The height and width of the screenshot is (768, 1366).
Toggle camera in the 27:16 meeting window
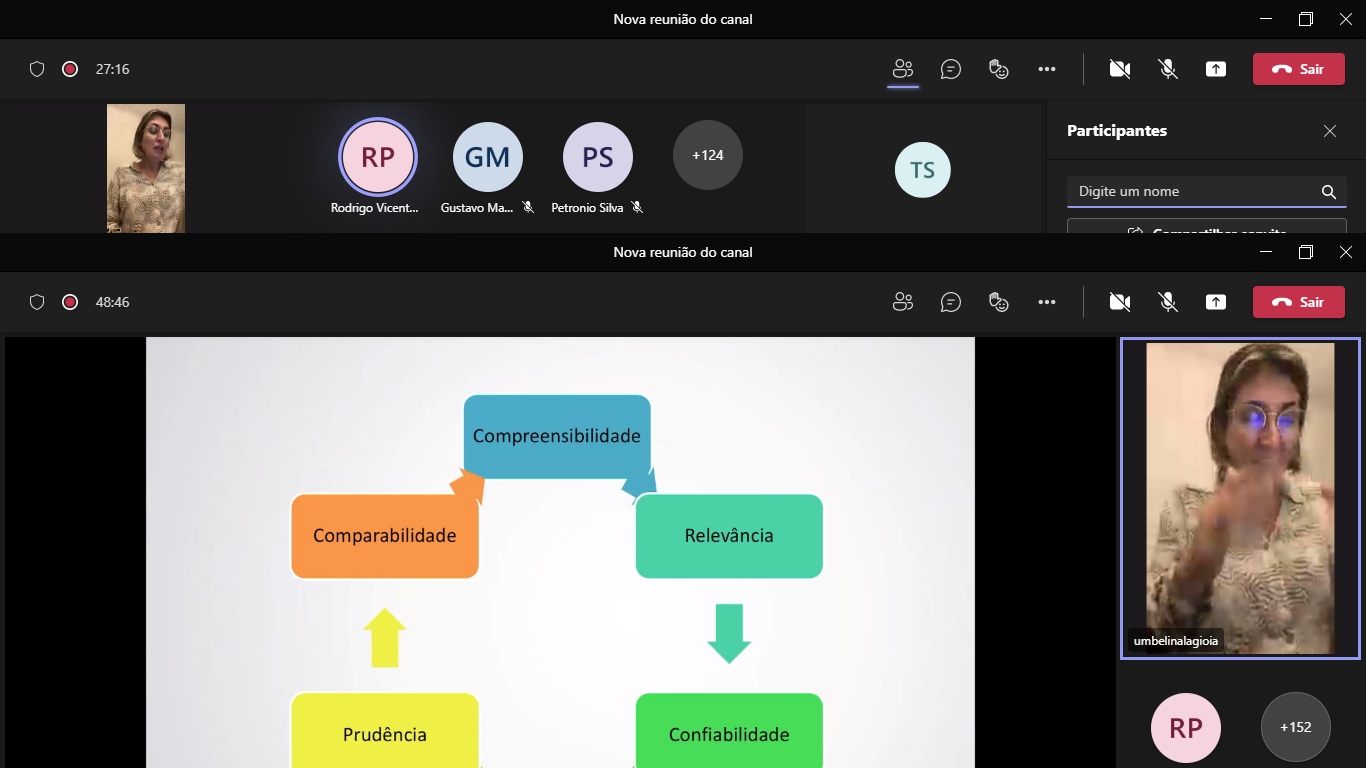[x=1119, y=69]
